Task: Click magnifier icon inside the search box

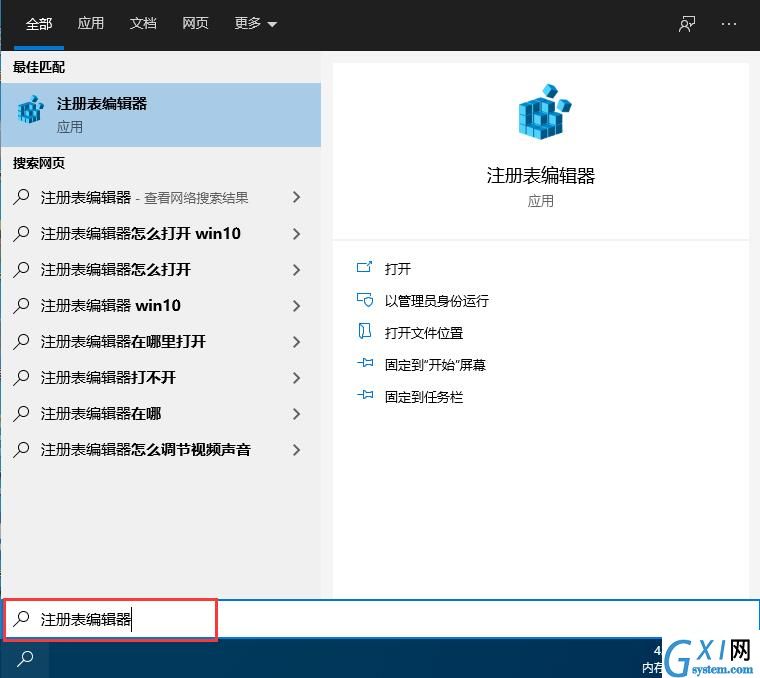Action: click(21, 619)
